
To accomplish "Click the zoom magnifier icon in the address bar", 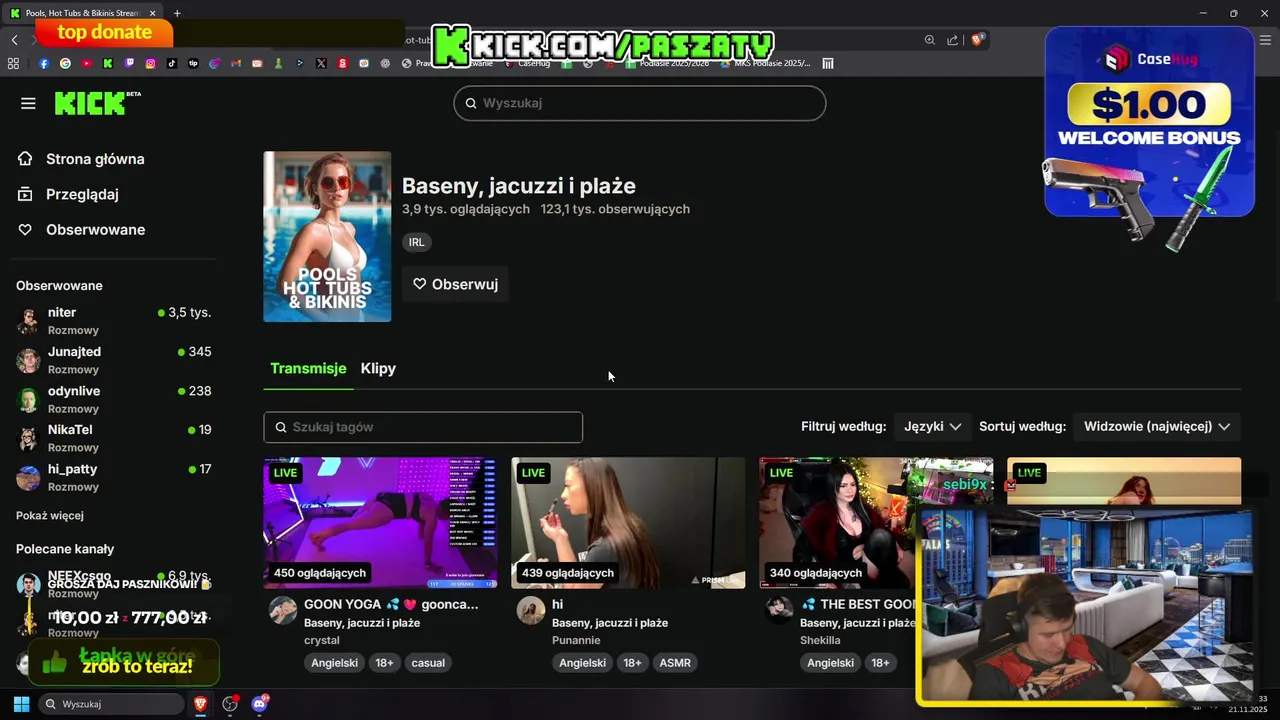I will pyautogui.click(x=930, y=40).
